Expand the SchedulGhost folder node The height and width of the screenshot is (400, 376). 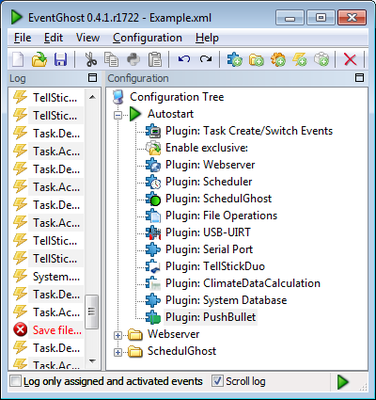[118, 352]
